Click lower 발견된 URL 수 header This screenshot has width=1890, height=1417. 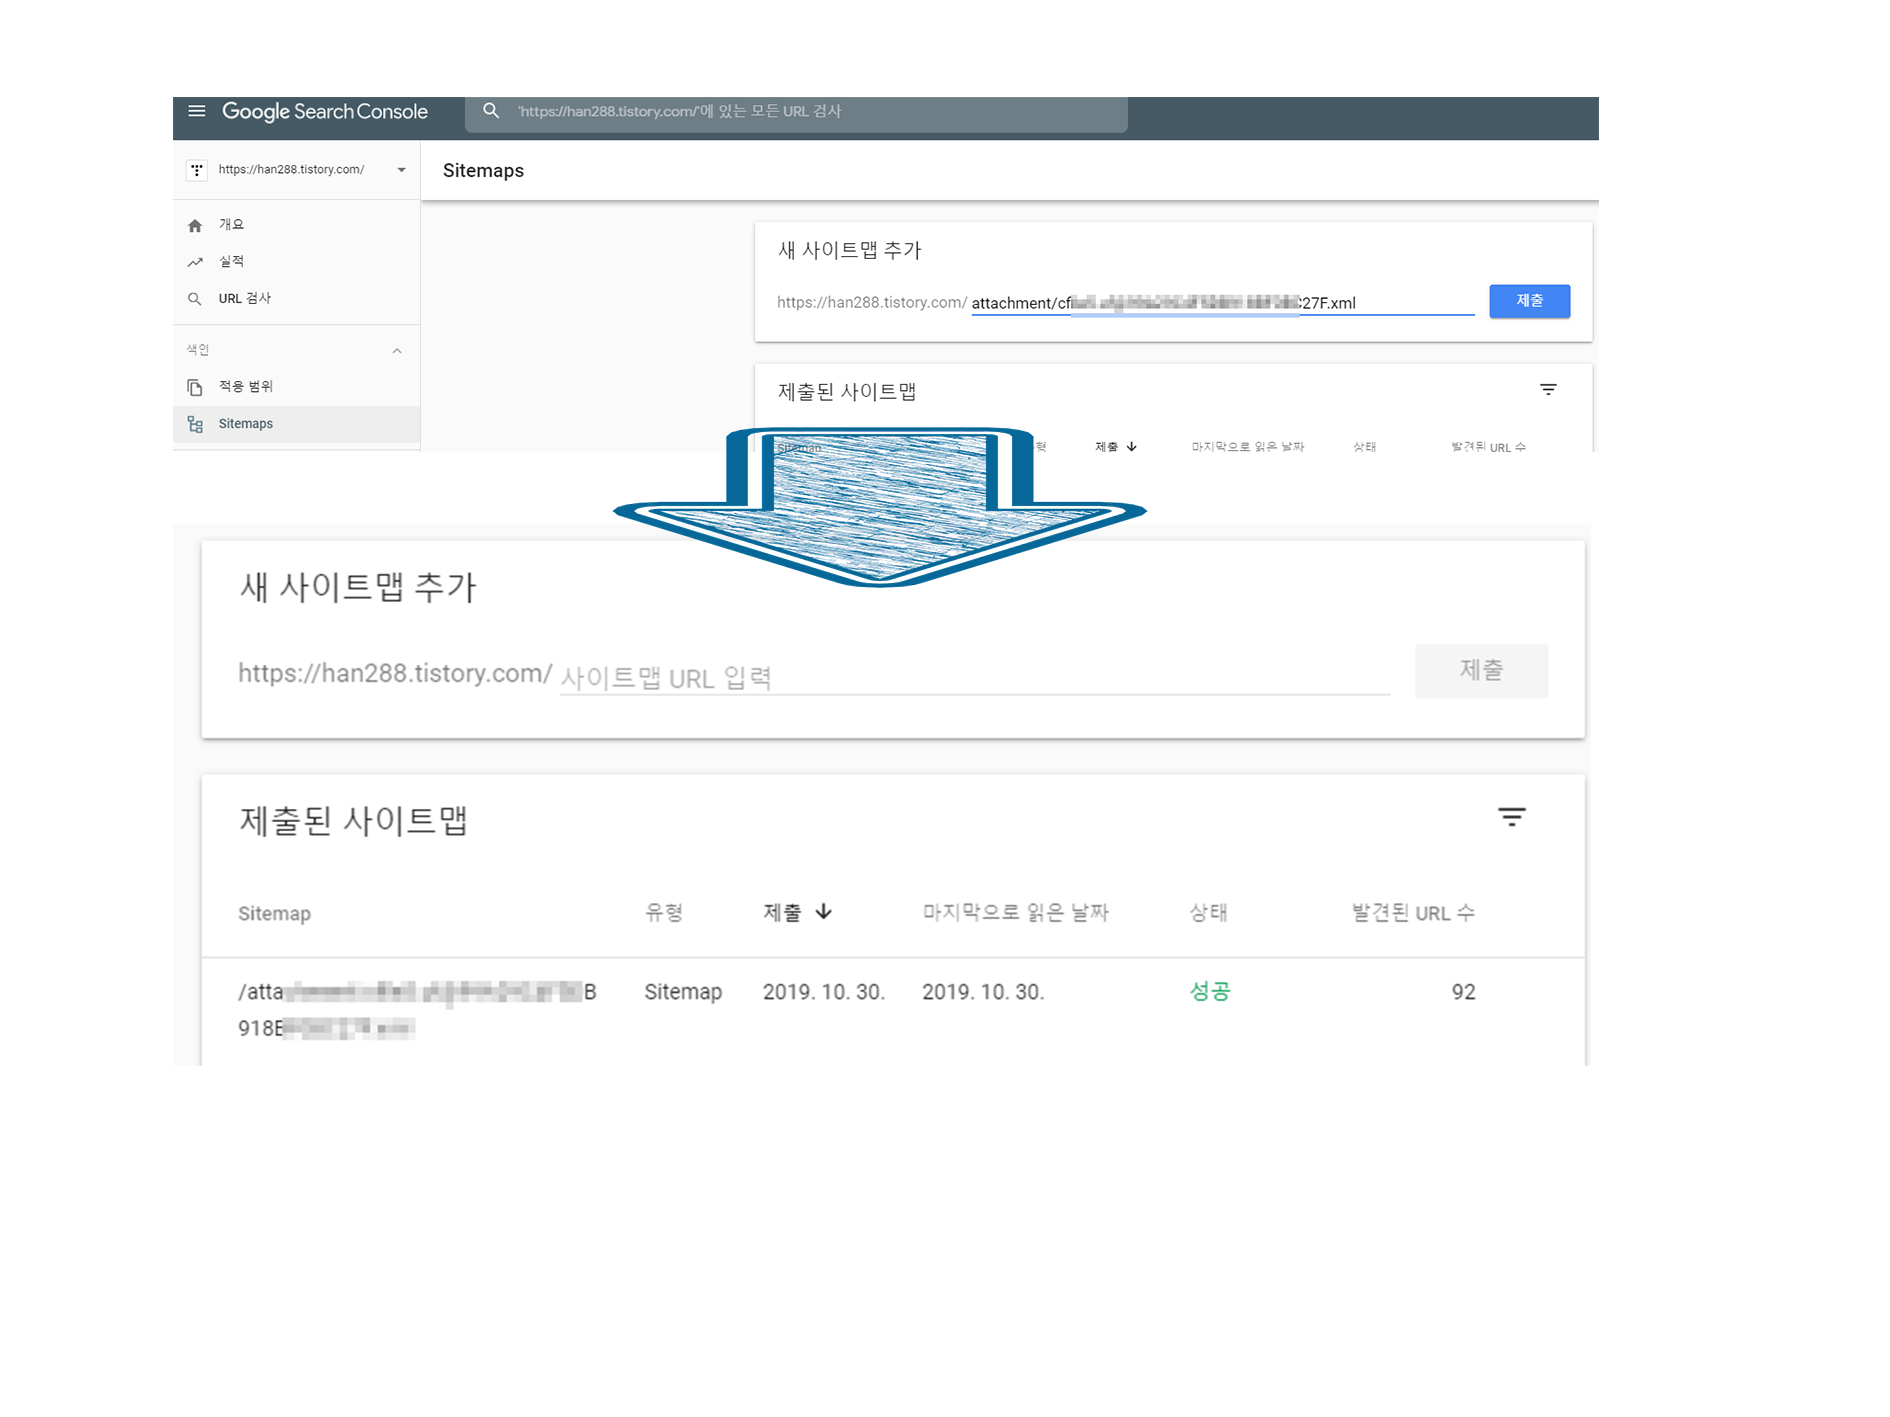1413,912
